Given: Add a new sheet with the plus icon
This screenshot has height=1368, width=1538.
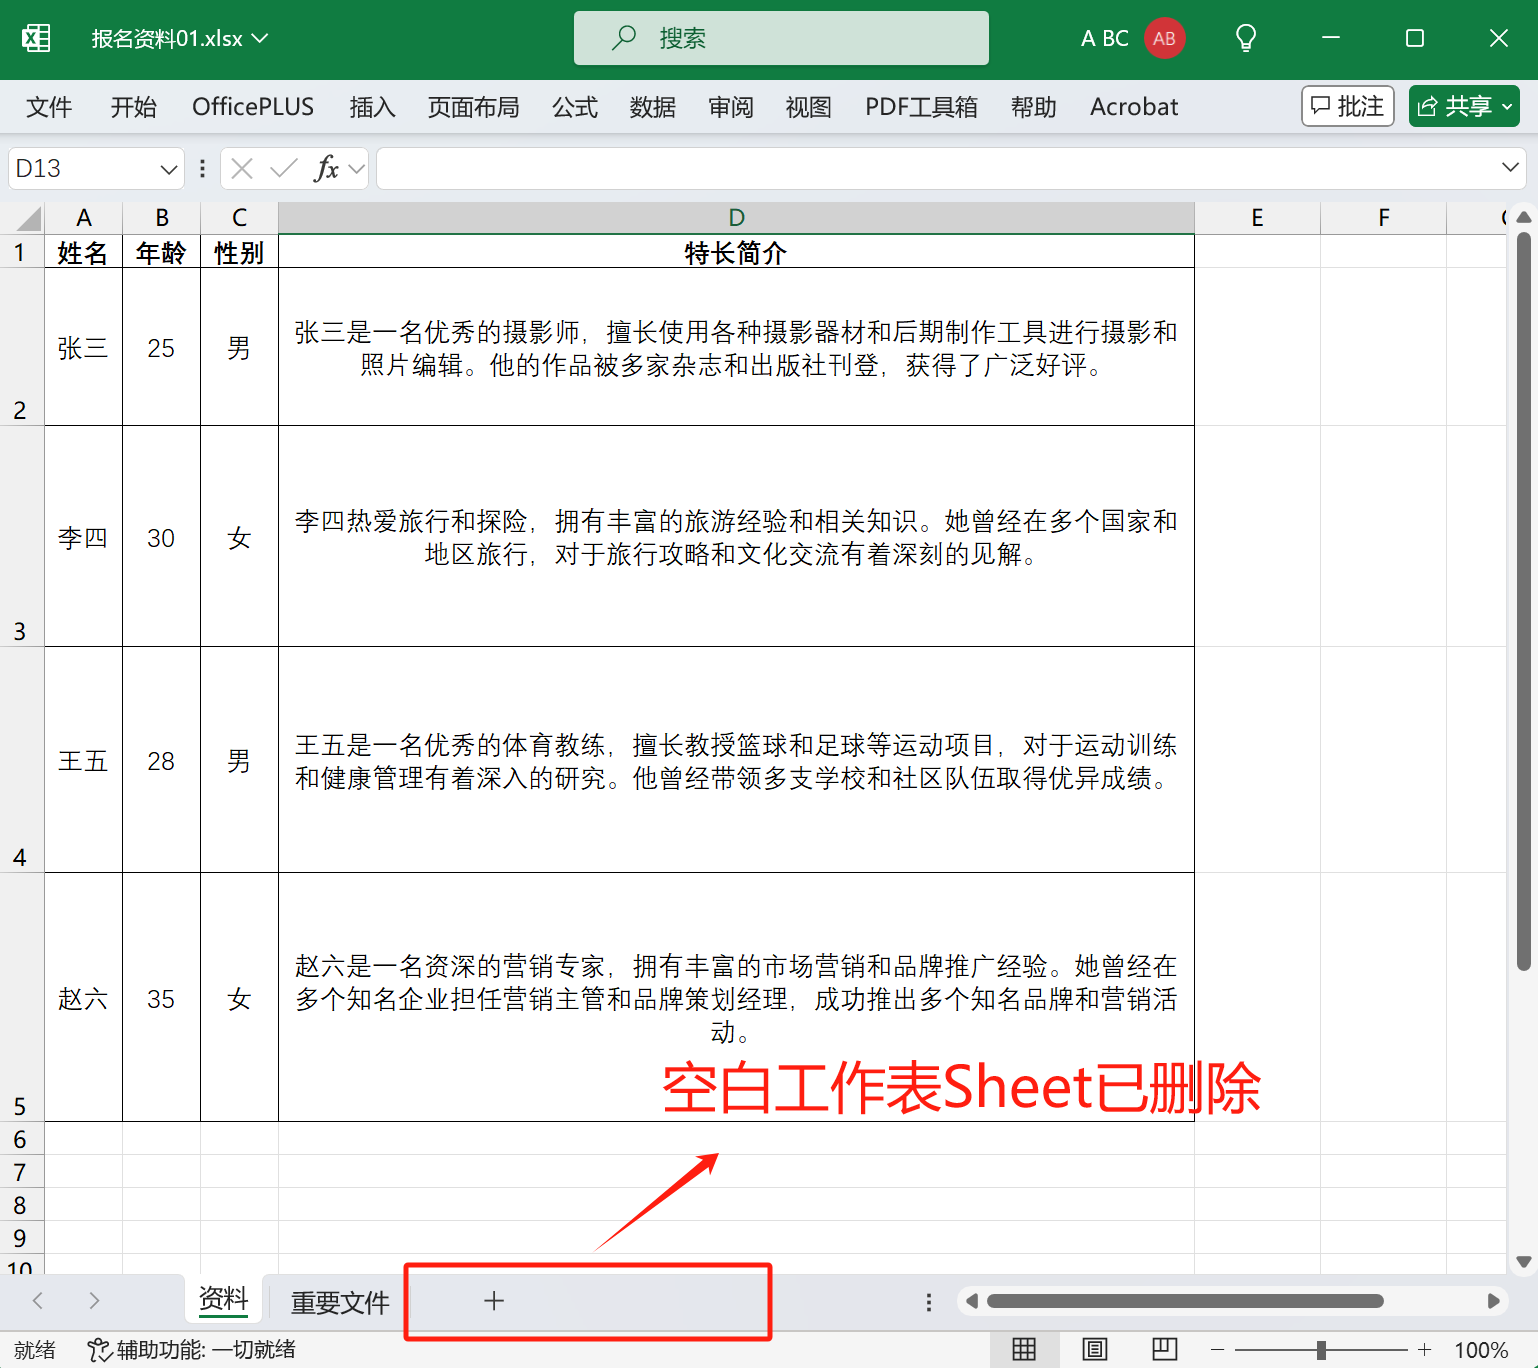Looking at the screenshot, I should pos(494,1300).
